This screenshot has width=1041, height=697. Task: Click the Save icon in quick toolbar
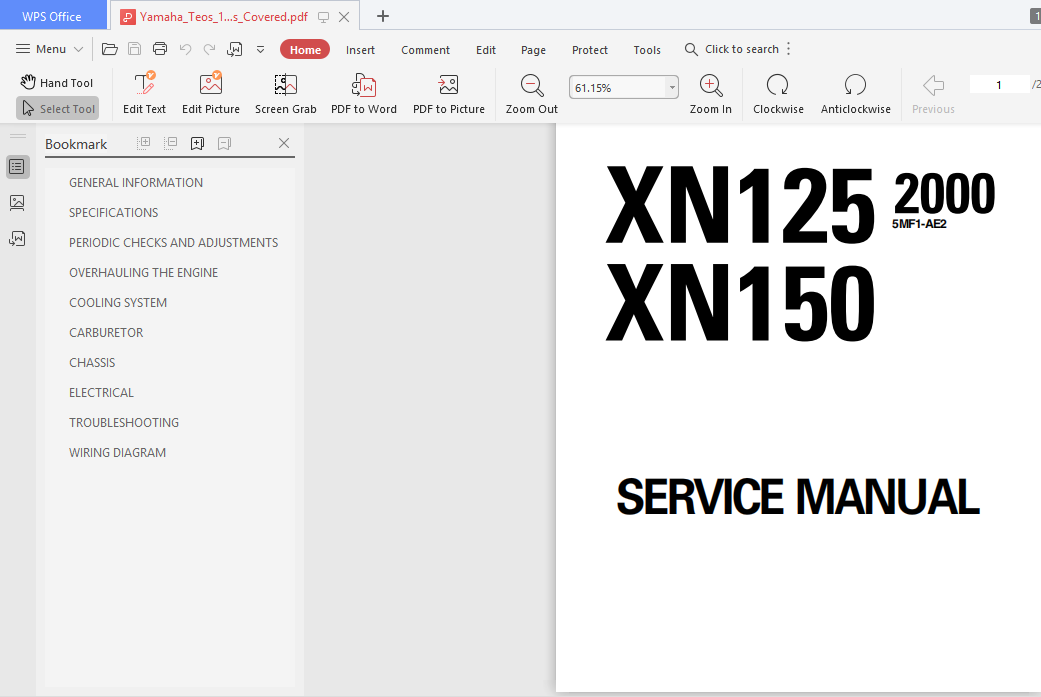click(134, 49)
